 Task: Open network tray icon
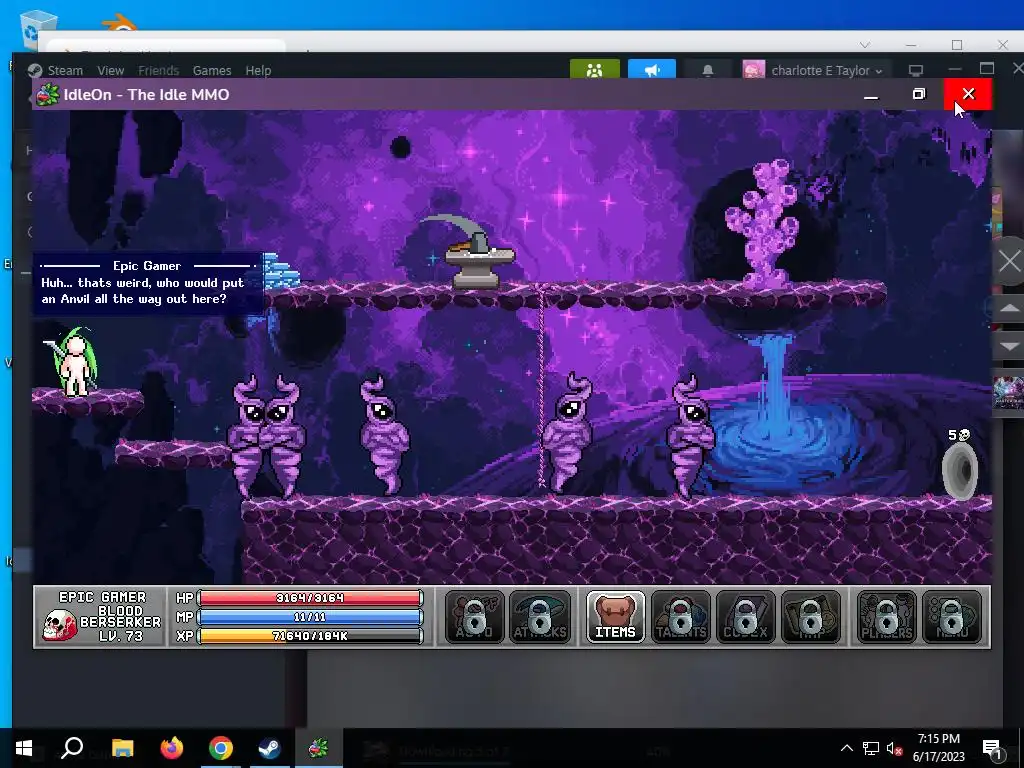[x=870, y=748]
